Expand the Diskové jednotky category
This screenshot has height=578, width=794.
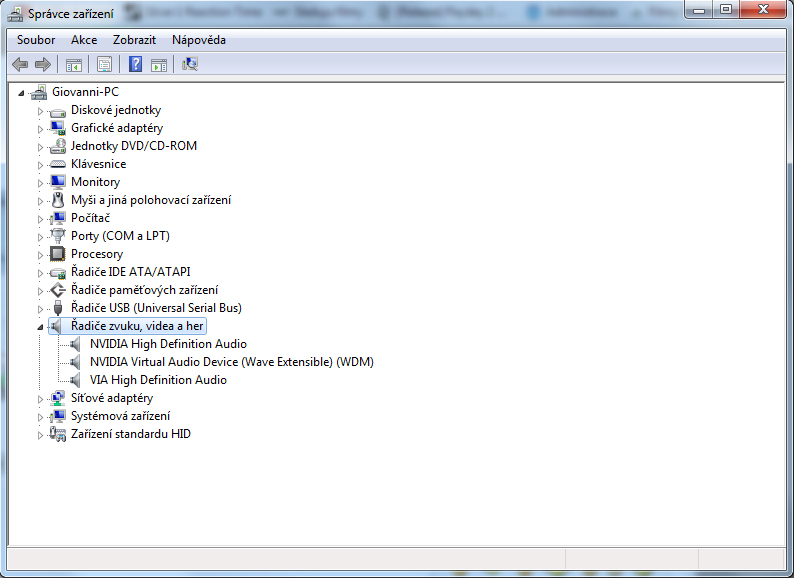(40, 111)
